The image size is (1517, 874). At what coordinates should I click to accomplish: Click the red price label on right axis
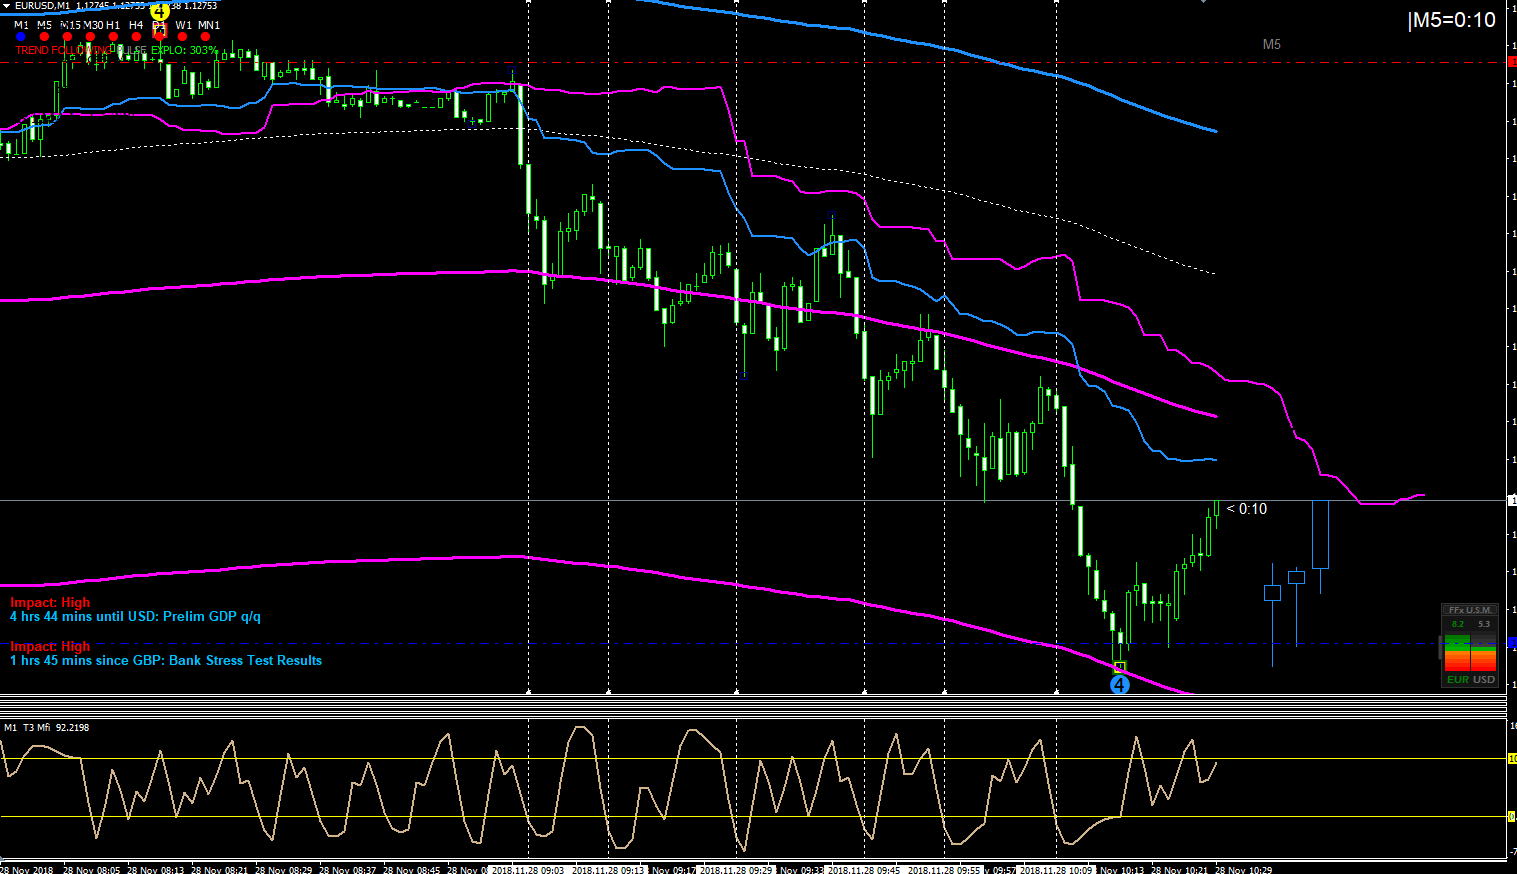click(x=1512, y=62)
